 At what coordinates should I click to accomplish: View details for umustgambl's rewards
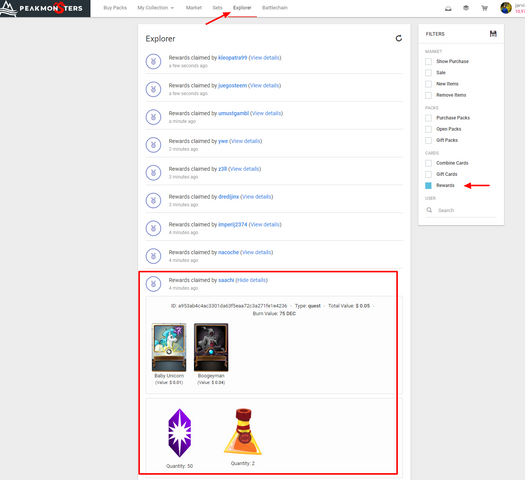point(267,113)
